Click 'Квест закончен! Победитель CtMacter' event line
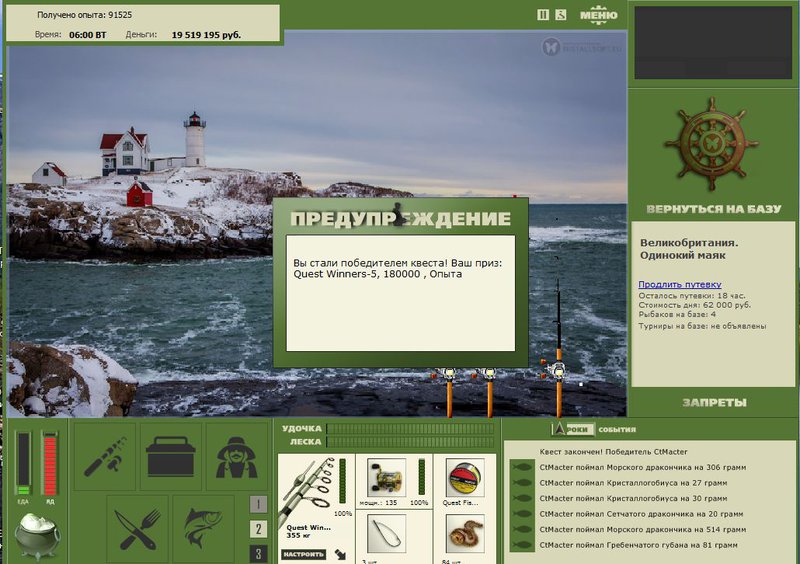800x564 pixels. [613, 452]
